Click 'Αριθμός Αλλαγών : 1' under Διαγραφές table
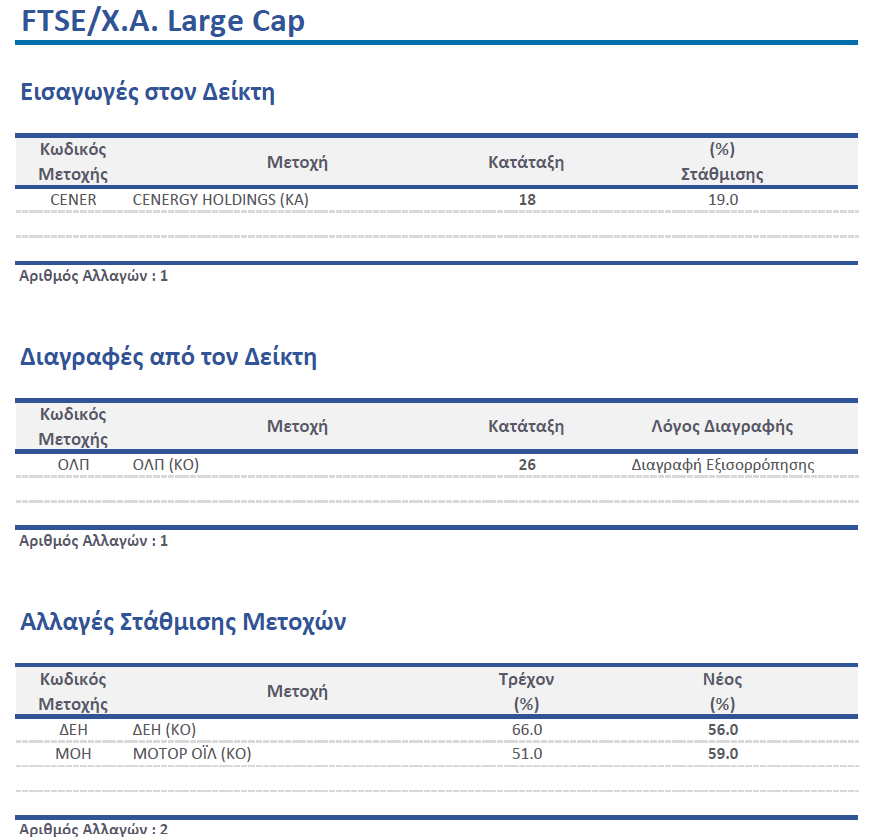The width and height of the screenshot is (876, 837). (93, 540)
